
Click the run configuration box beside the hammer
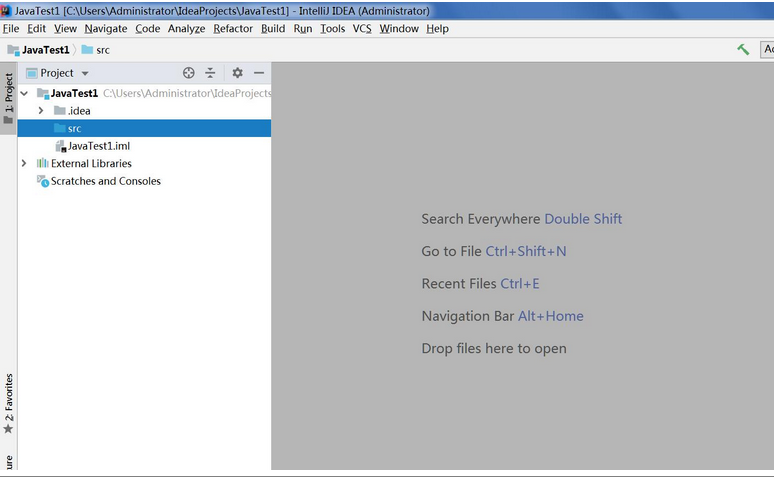pyautogui.click(x=767, y=49)
